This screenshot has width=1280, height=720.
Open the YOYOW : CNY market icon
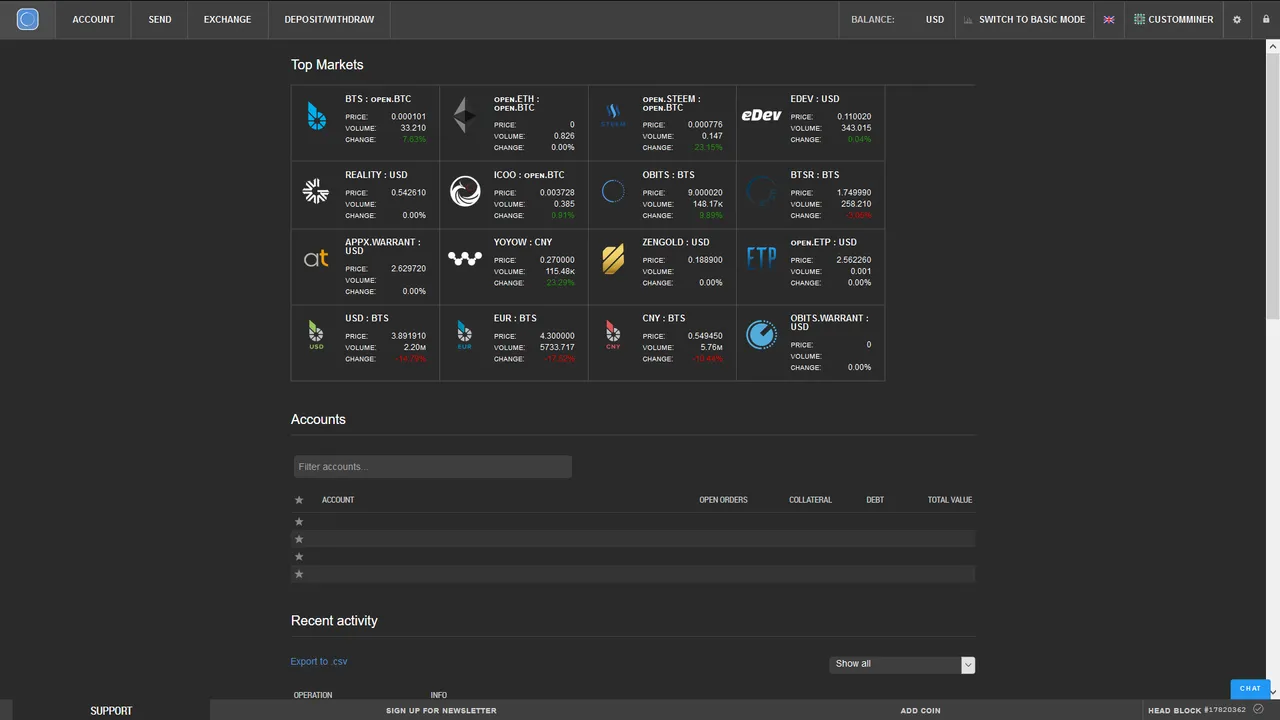tap(465, 258)
